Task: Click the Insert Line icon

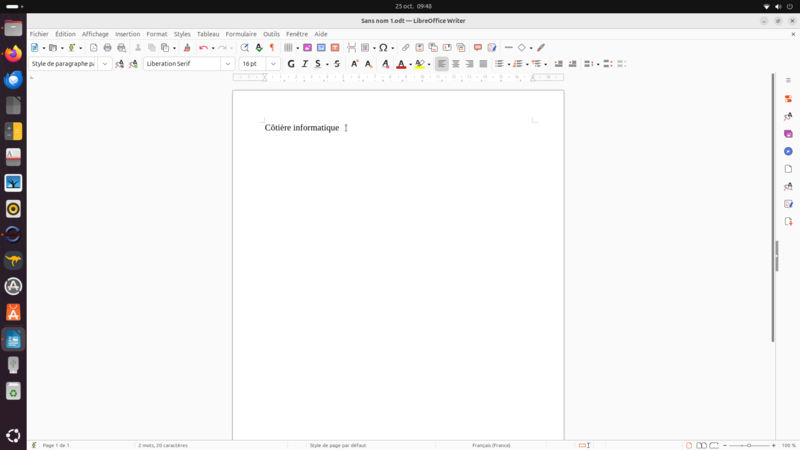Action: (x=508, y=47)
